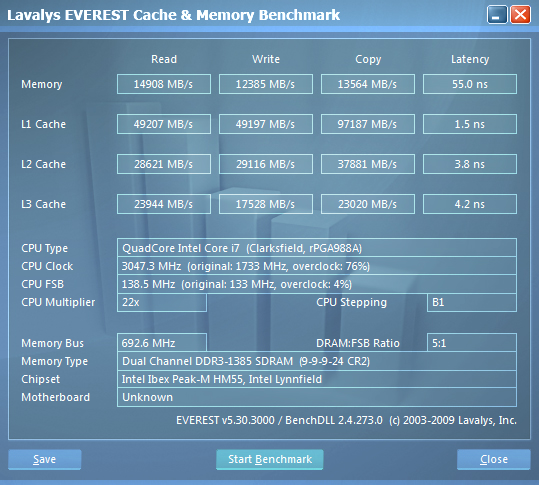Select L3 Cache Read 23944 MB/s
This screenshot has width=543, height=488.
click(x=164, y=204)
